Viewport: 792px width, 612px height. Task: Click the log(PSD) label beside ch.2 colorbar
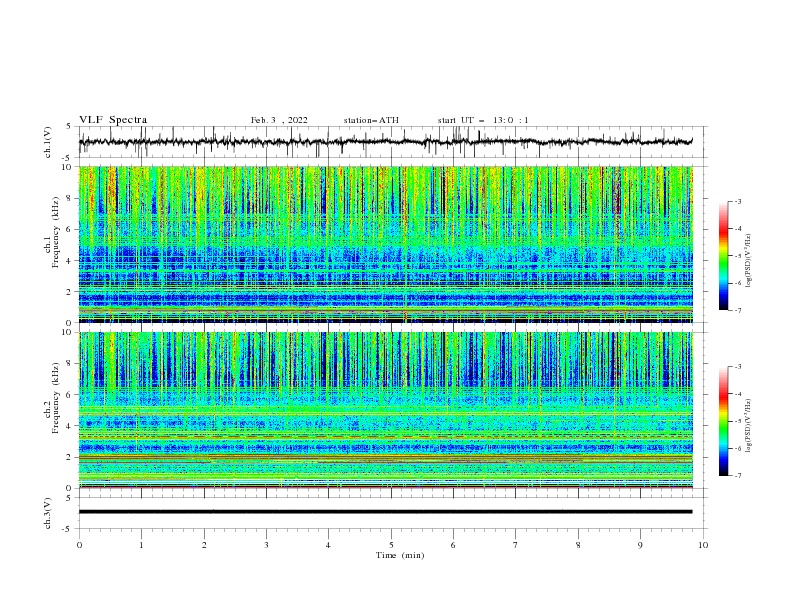pos(748,425)
